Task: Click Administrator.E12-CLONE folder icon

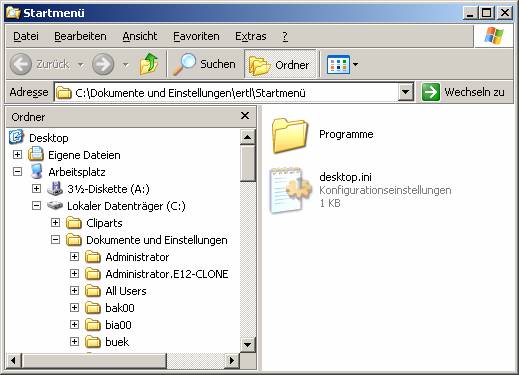Action: (93, 274)
